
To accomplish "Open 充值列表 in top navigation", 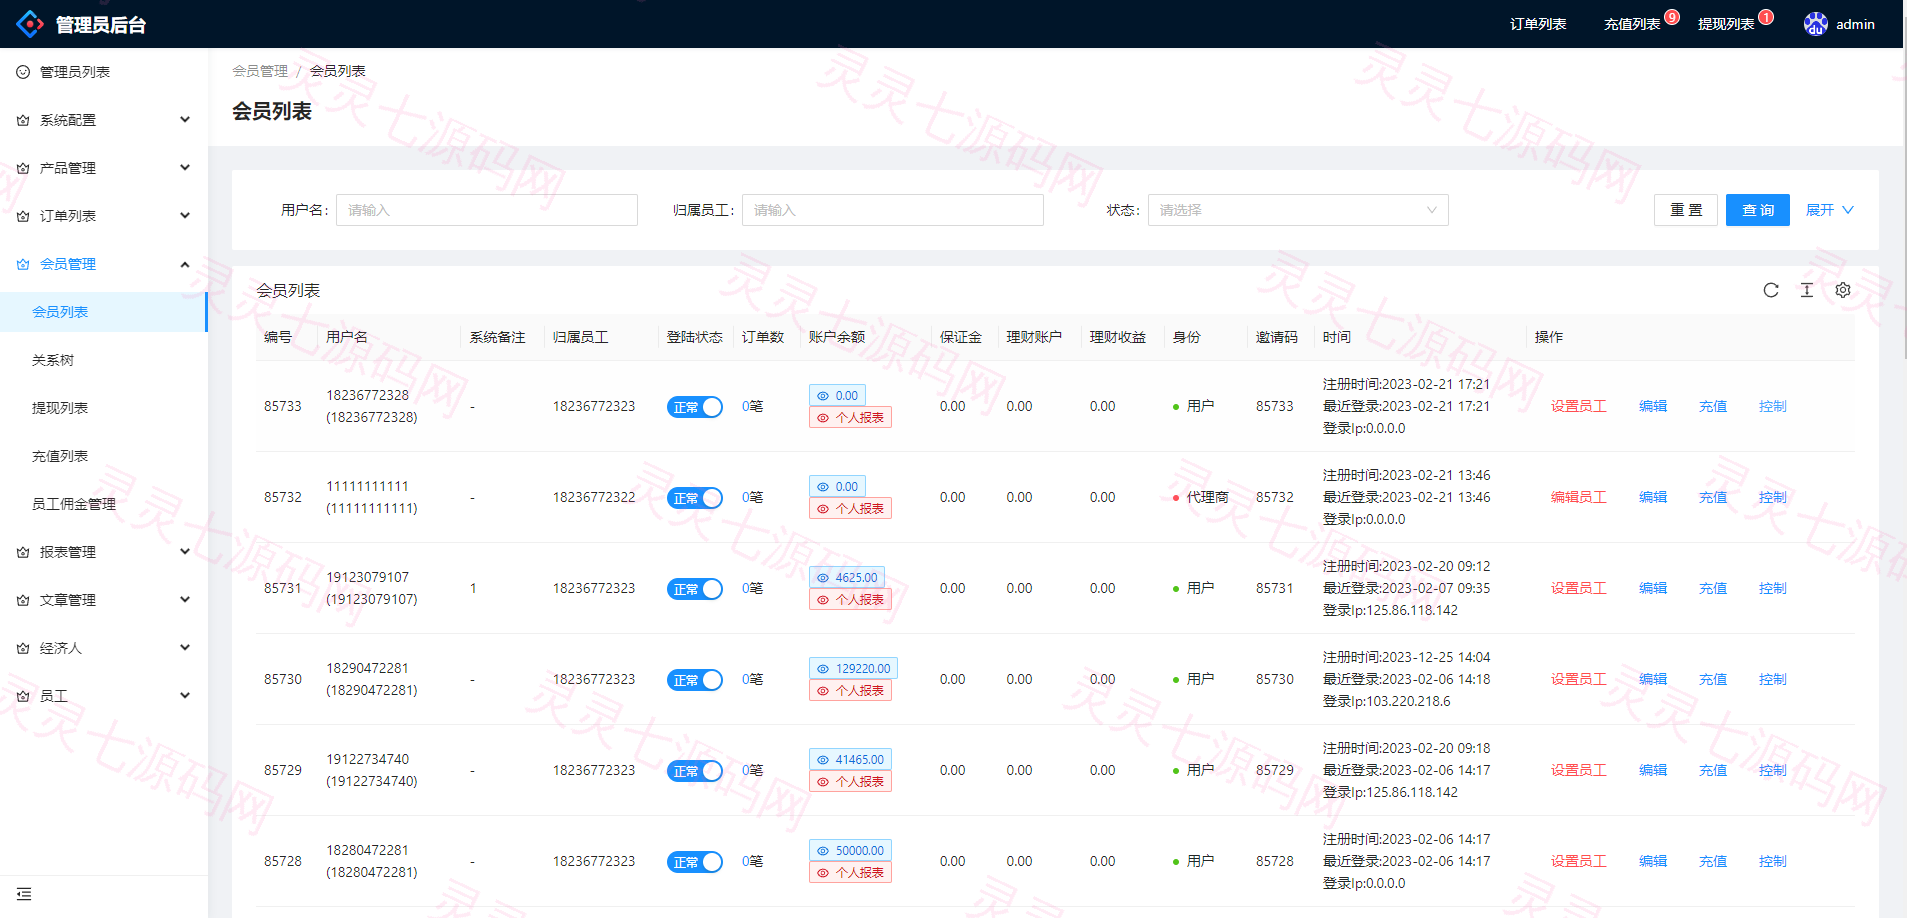I will (1632, 24).
